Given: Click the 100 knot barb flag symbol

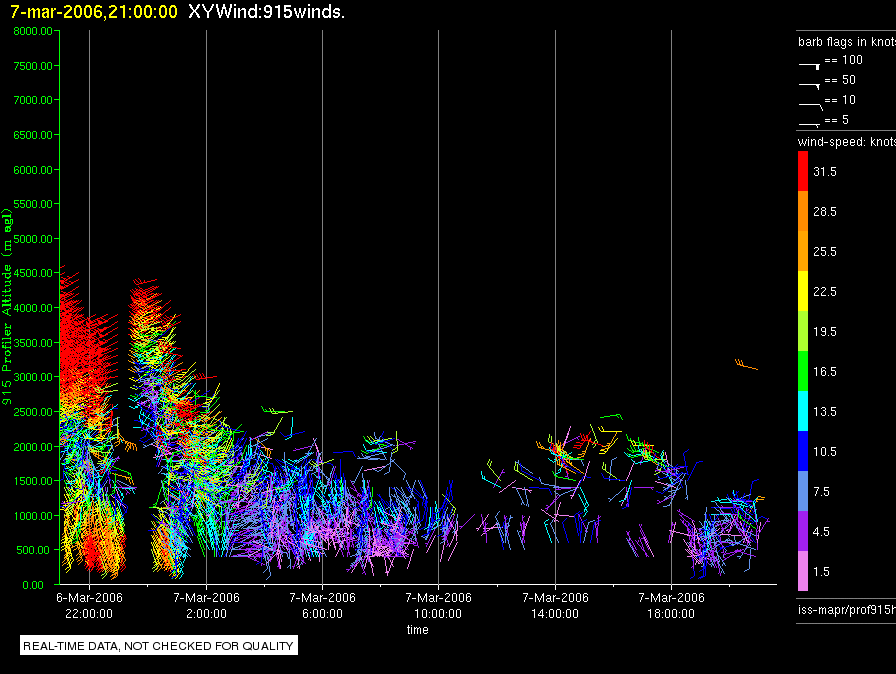Looking at the screenshot, I should click(x=809, y=66).
